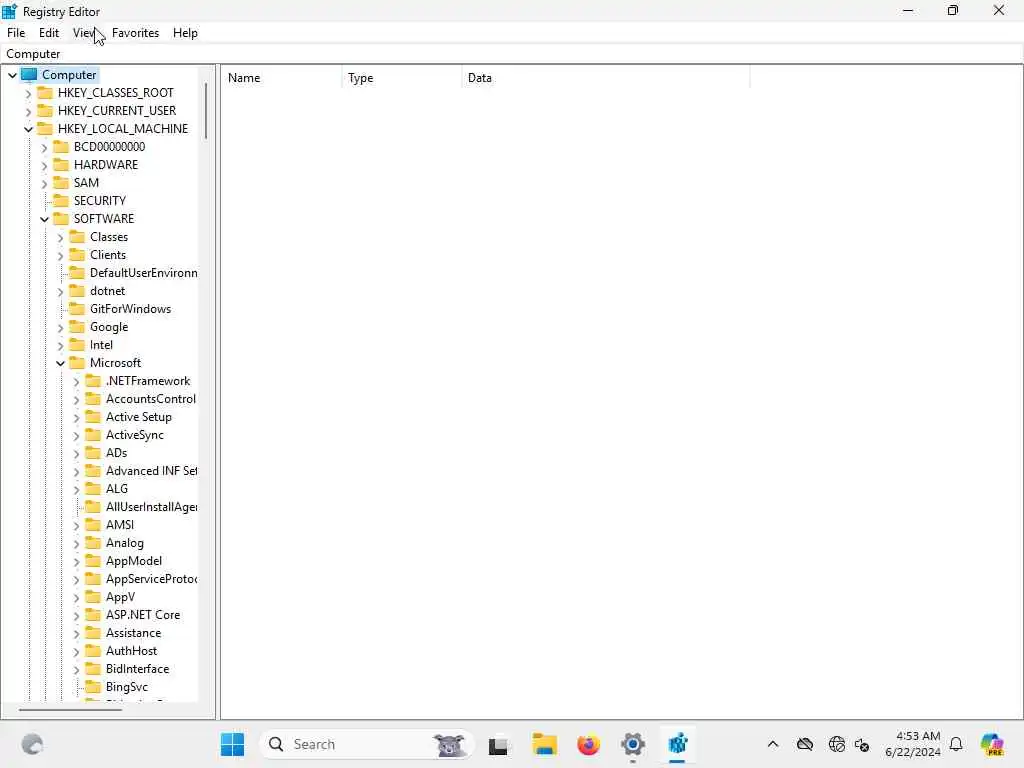This screenshot has width=1024, height=768.
Task: Open the File menu
Action: click(16, 33)
